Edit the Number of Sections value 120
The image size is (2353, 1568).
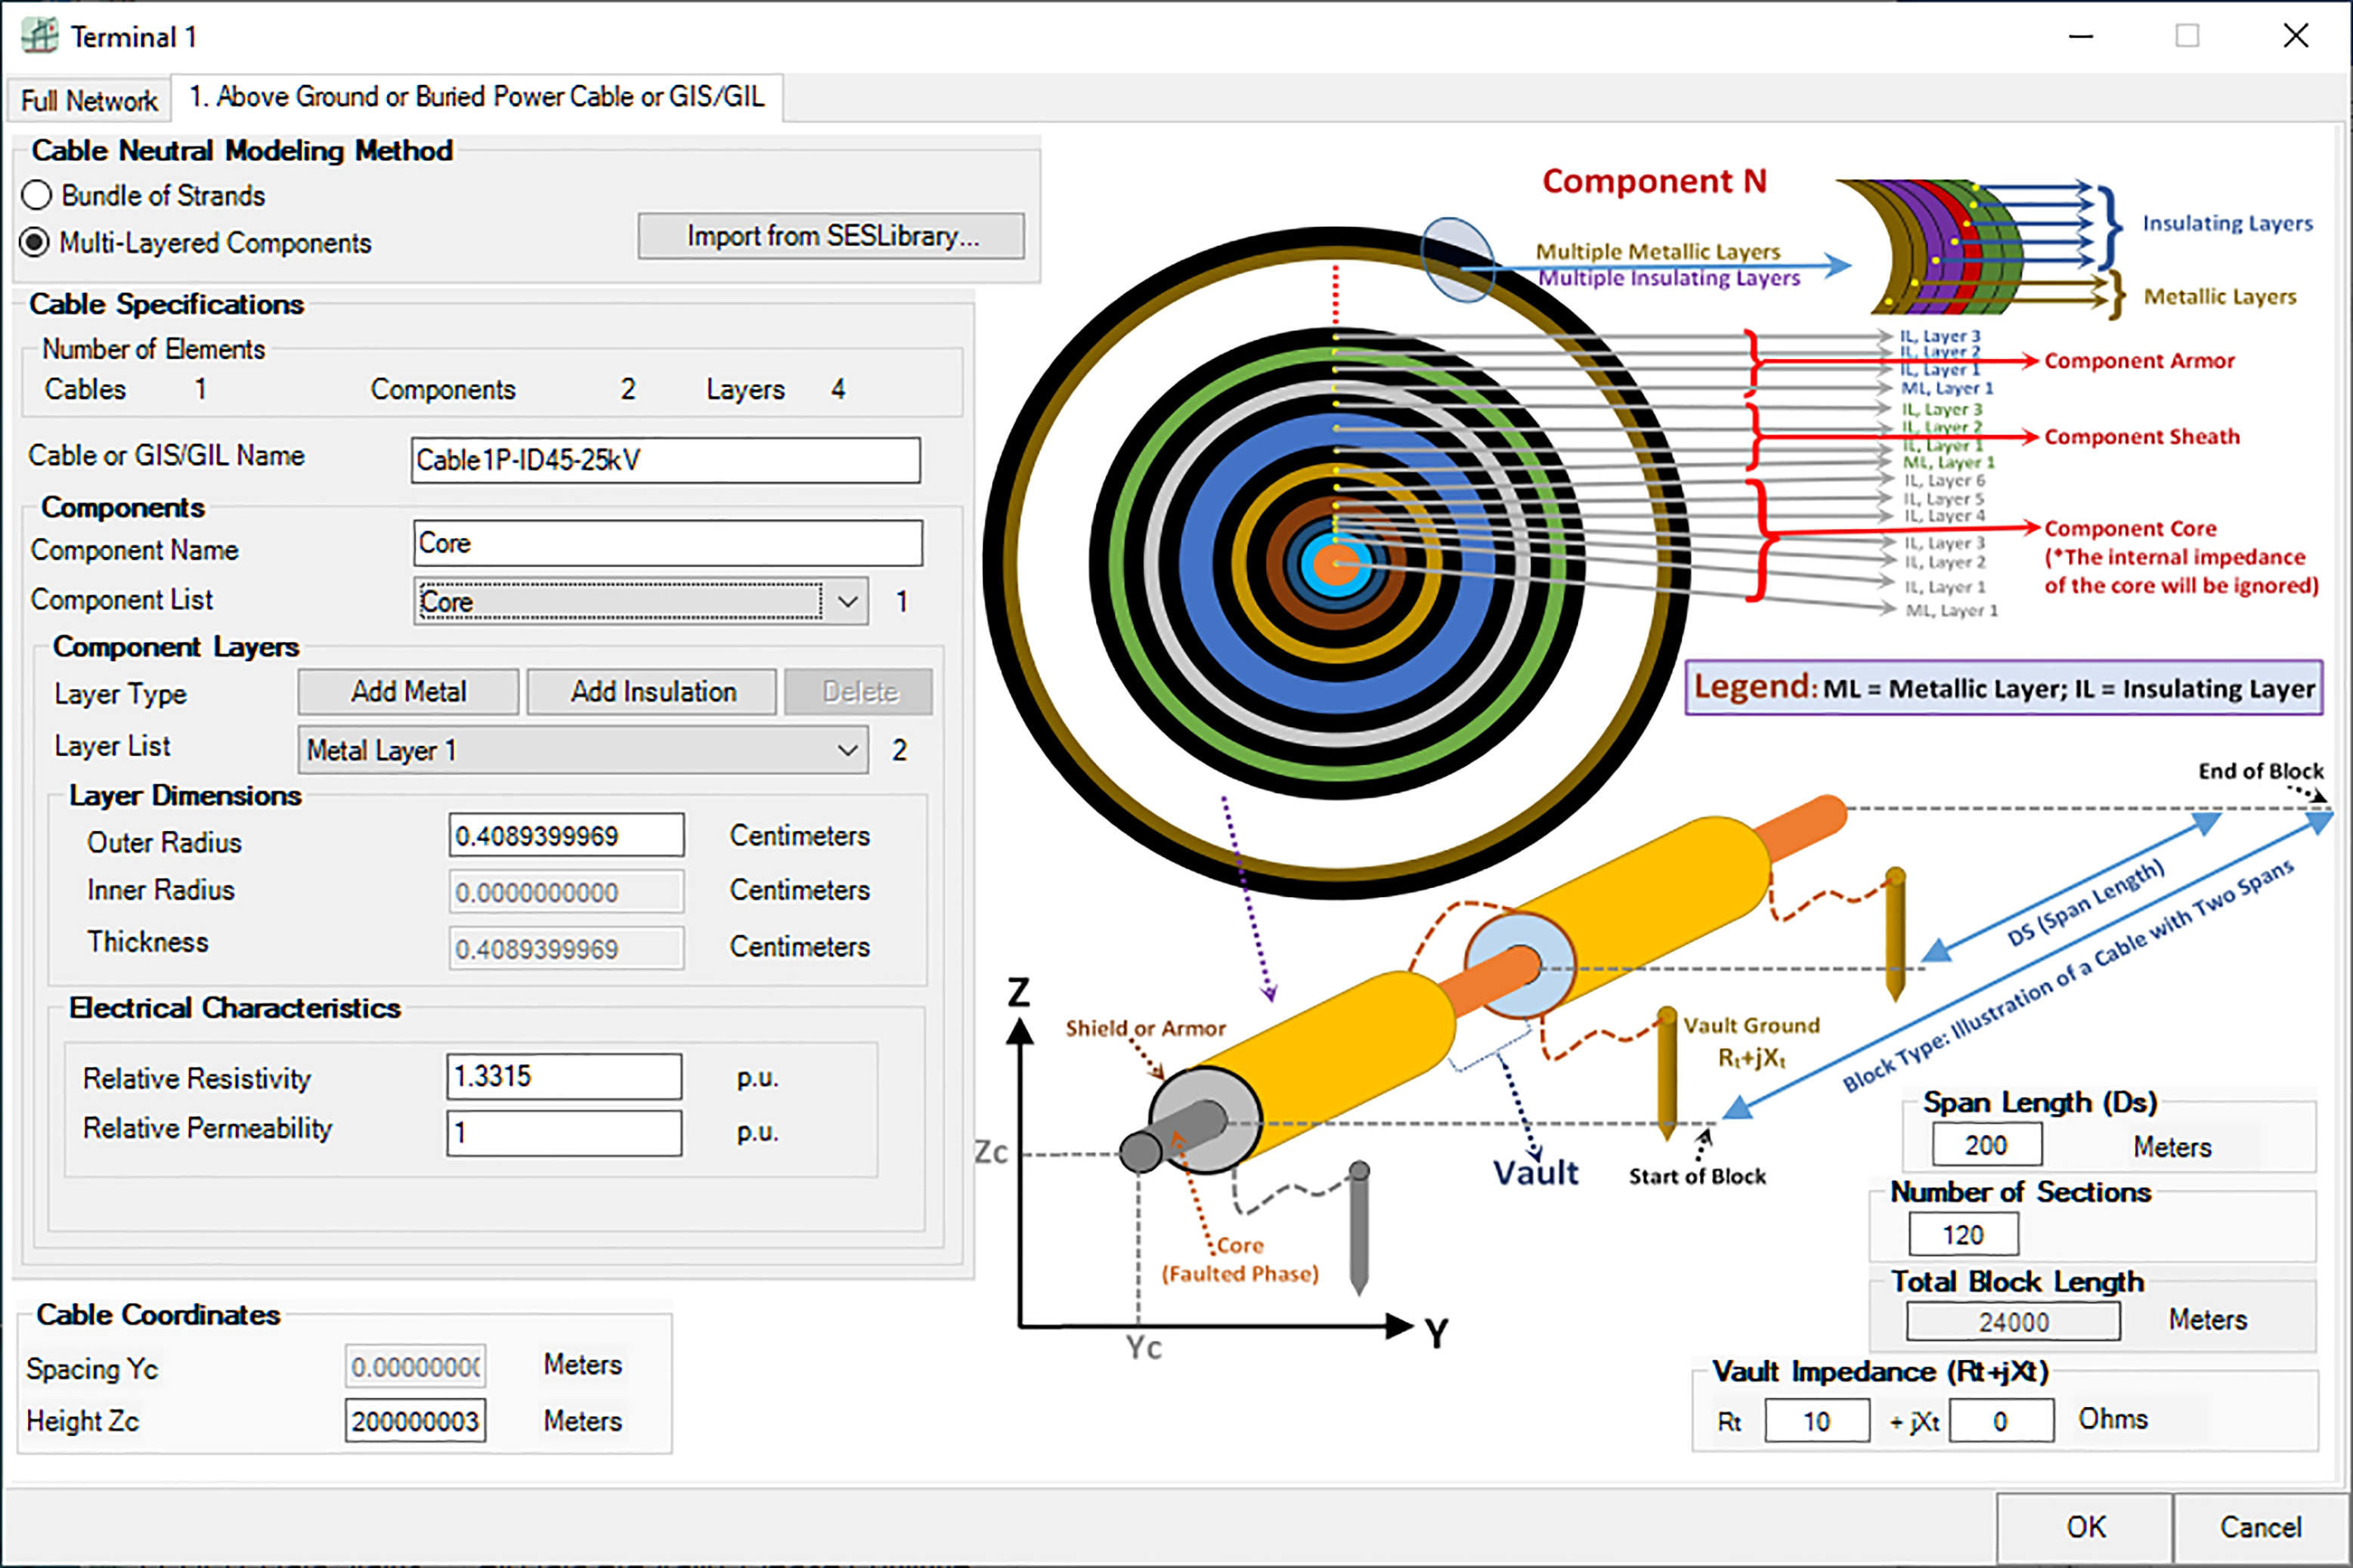pyautogui.click(x=1963, y=1235)
